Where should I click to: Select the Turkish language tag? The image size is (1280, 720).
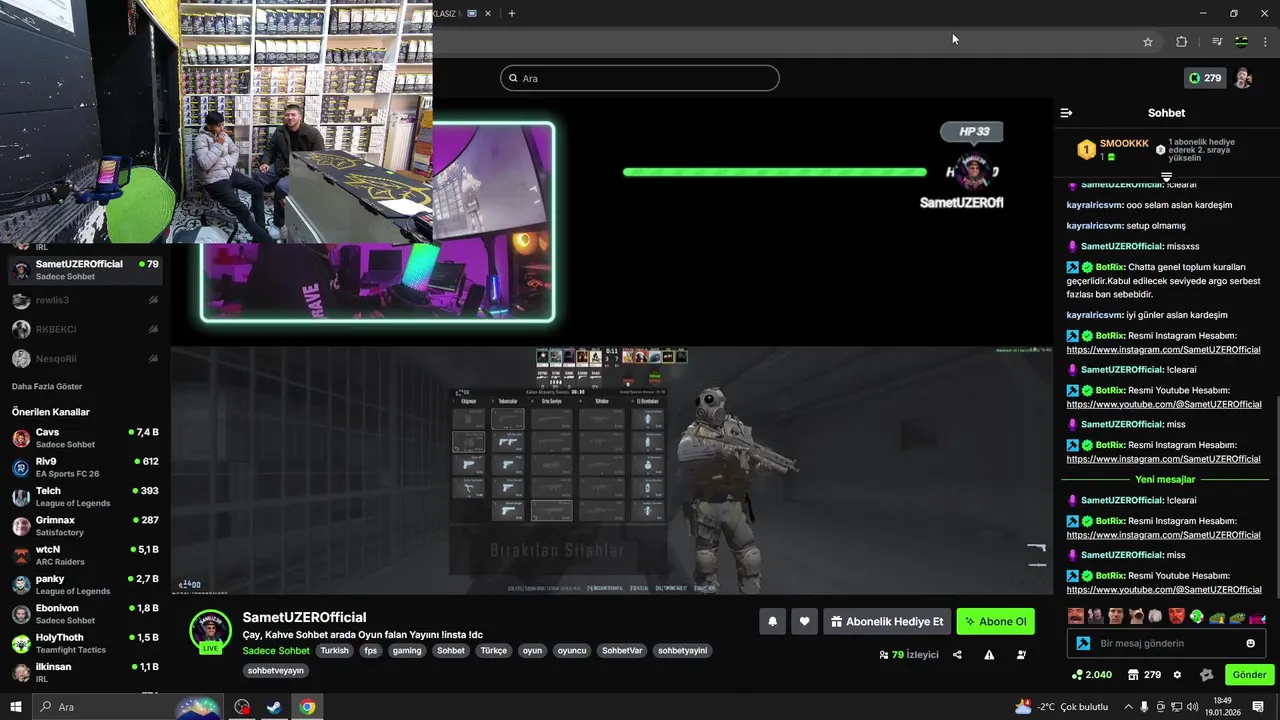click(335, 650)
